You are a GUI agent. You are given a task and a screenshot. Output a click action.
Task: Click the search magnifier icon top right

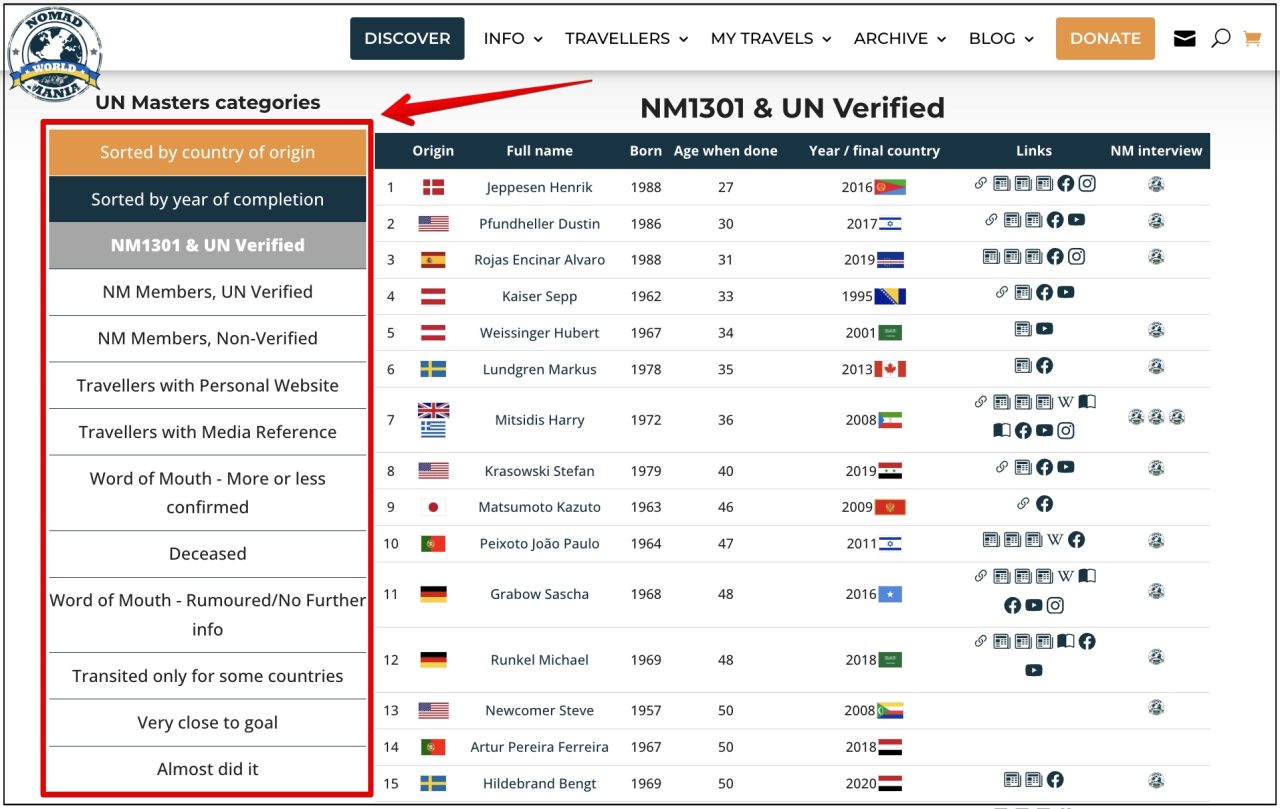1220,37
